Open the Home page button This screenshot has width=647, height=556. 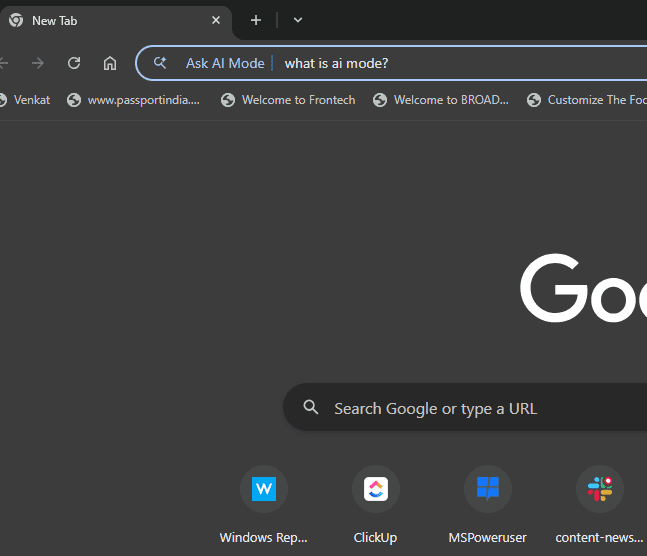coord(110,63)
